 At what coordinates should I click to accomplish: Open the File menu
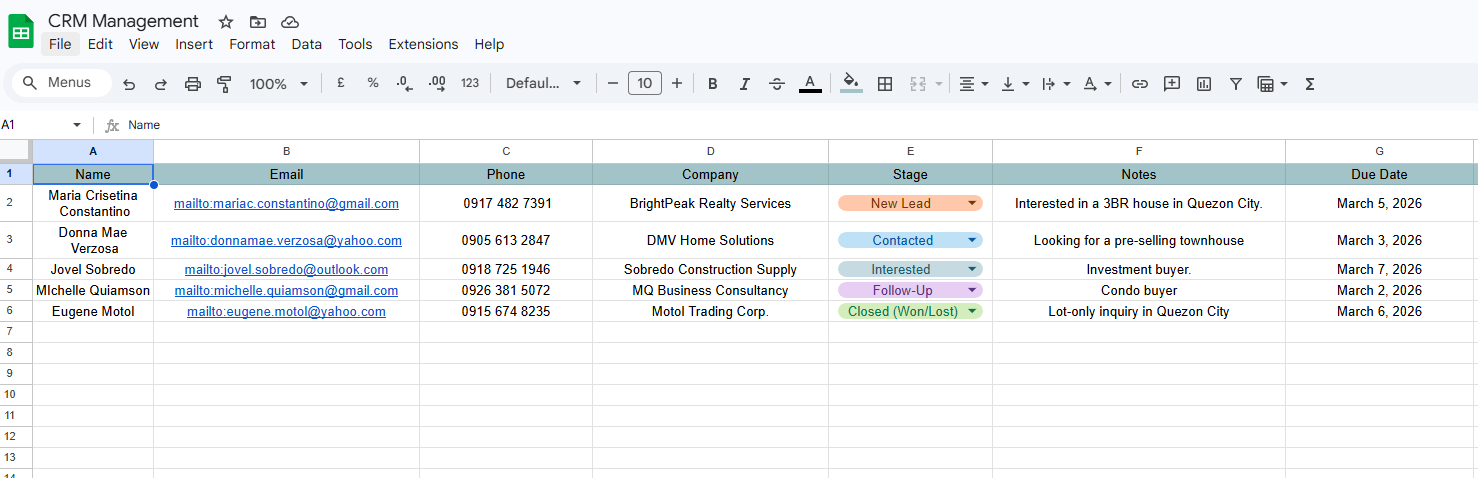point(60,44)
